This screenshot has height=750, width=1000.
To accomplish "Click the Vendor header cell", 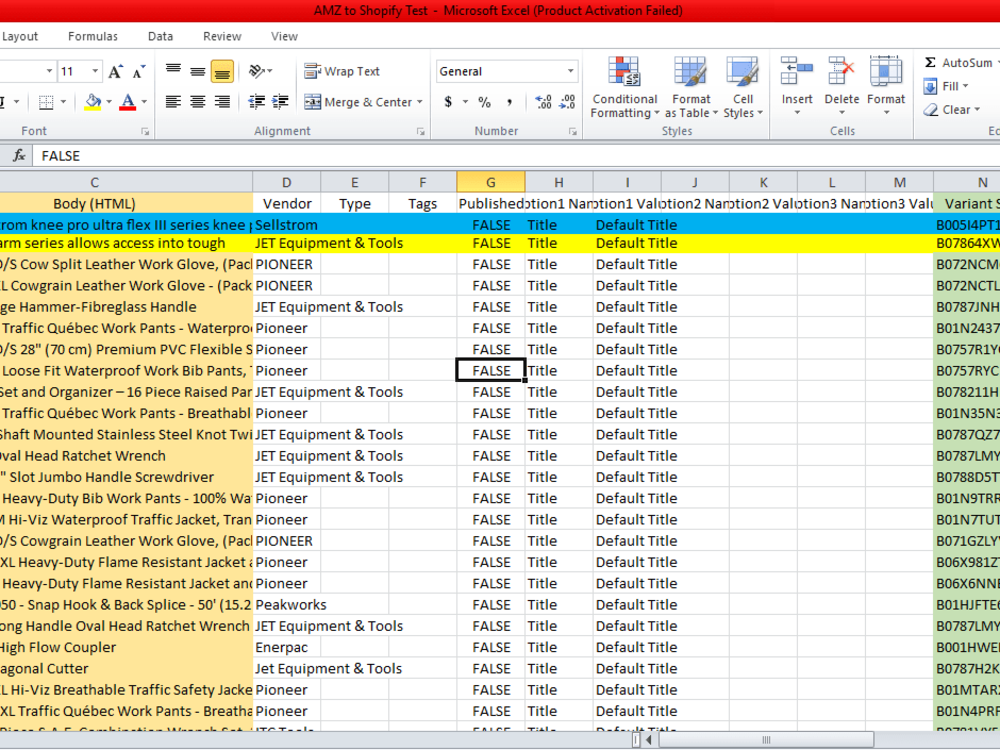I will 287,203.
